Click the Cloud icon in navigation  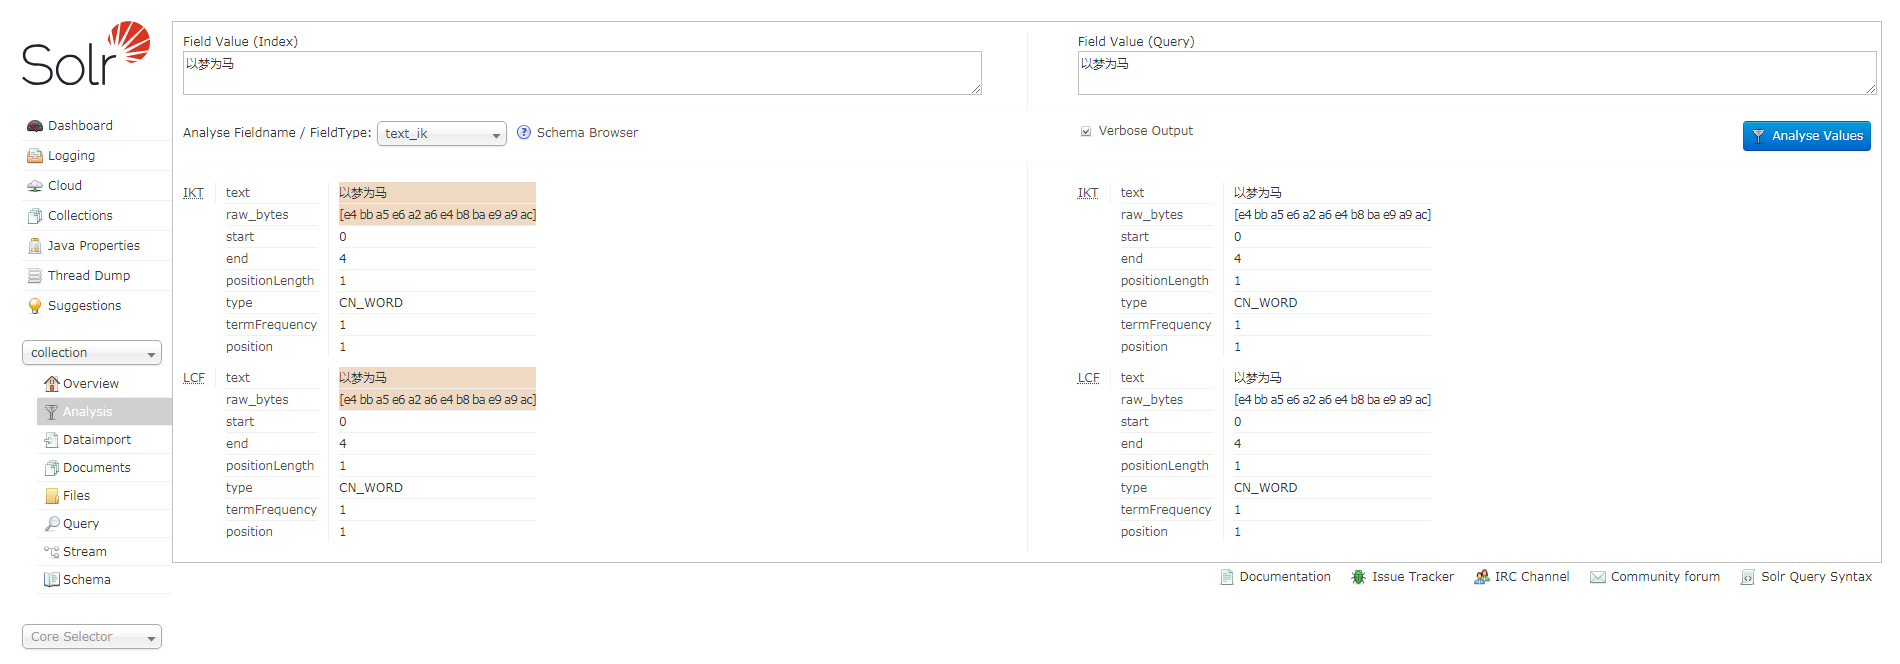coord(35,186)
